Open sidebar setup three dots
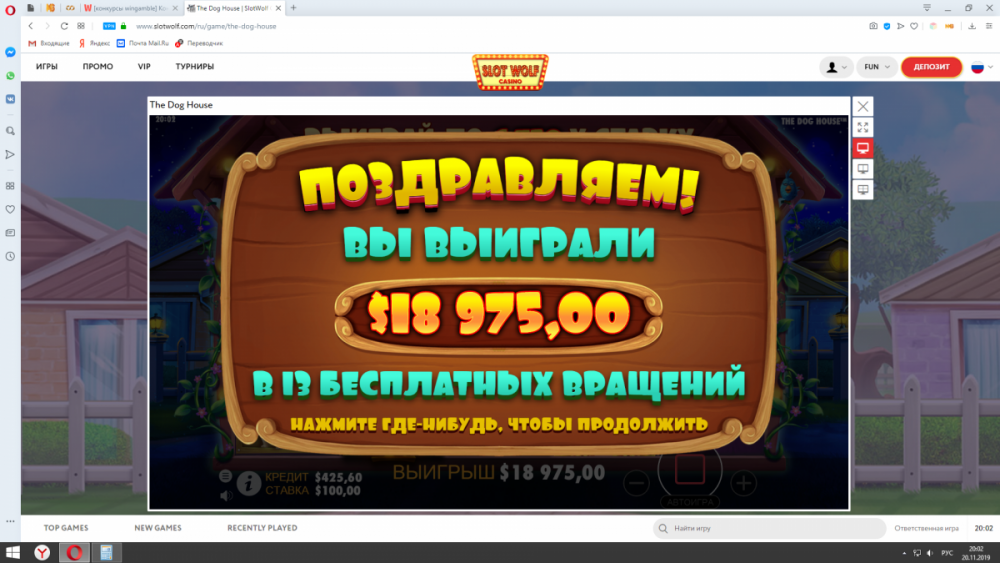This screenshot has height=563, width=1000. (x=10, y=521)
